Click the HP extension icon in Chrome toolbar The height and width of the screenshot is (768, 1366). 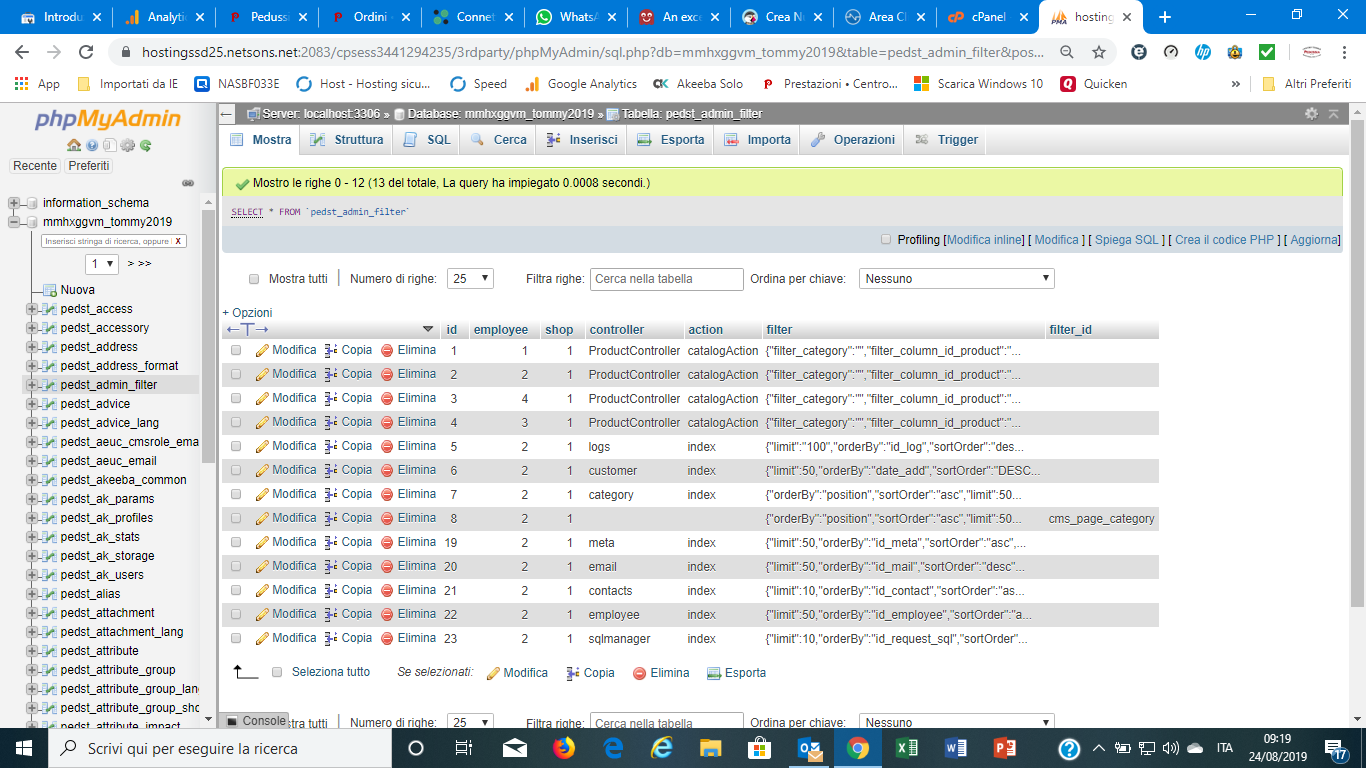[1203, 52]
